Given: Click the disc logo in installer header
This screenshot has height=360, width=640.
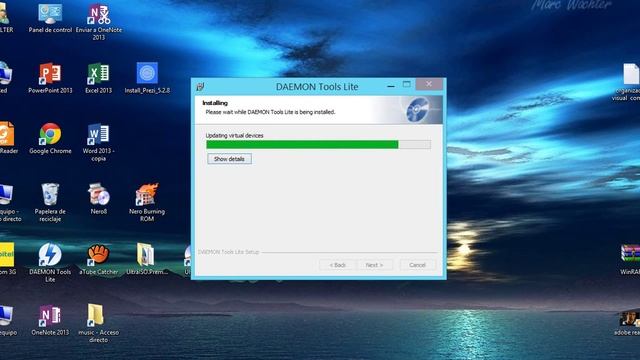Looking at the screenshot, I should [418, 110].
